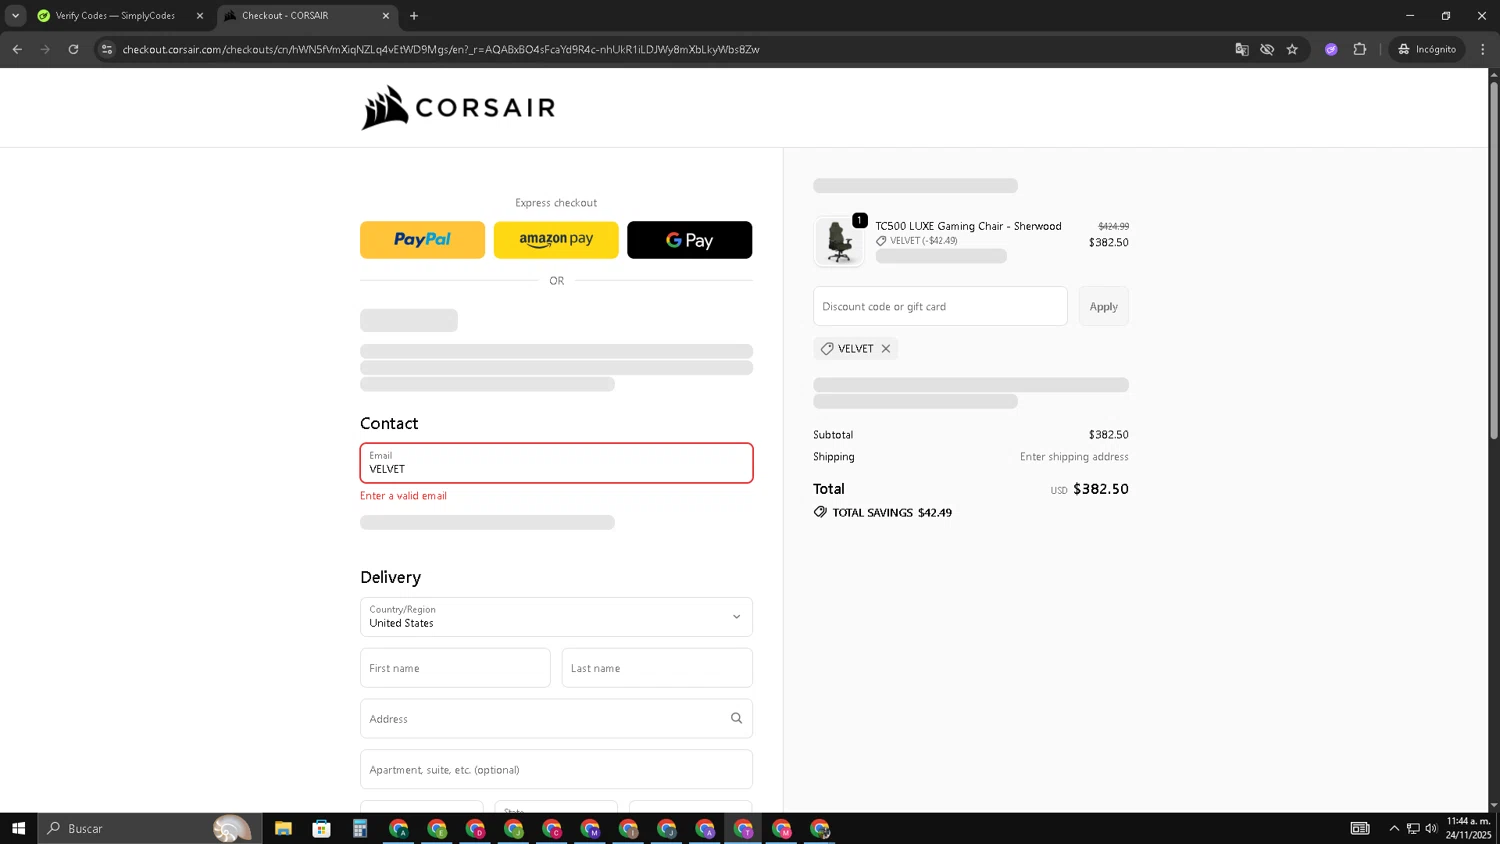Click the Buscar taskbar search box
The height and width of the screenshot is (844, 1500).
pyautogui.click(x=150, y=828)
